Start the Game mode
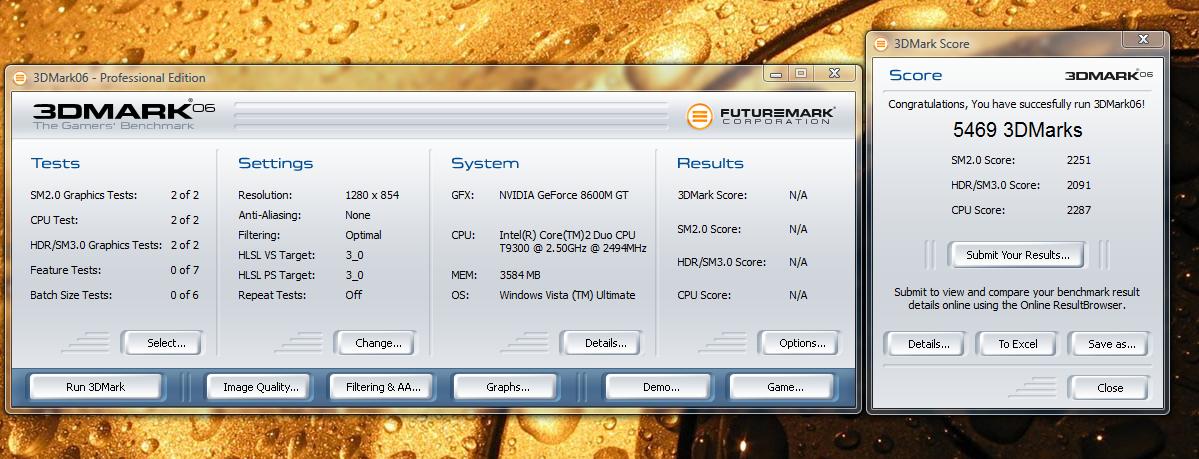 point(783,387)
